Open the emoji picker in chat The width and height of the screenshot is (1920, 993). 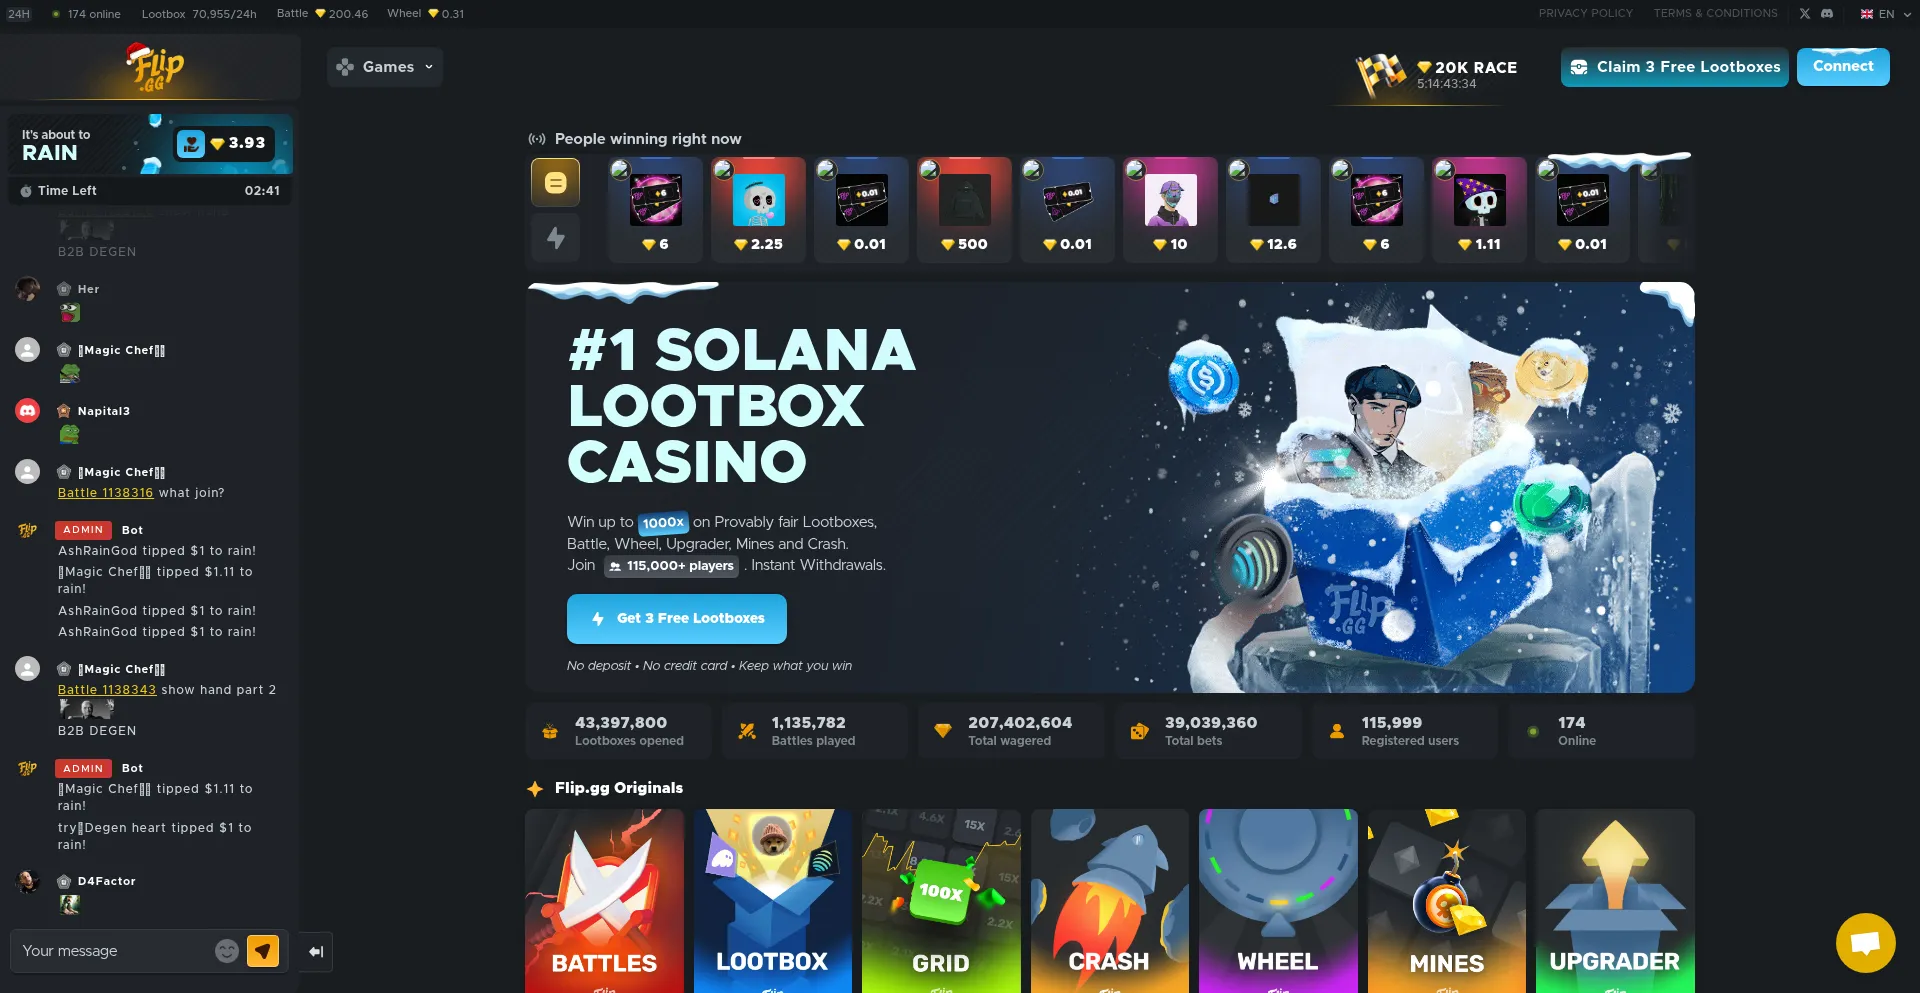[227, 951]
